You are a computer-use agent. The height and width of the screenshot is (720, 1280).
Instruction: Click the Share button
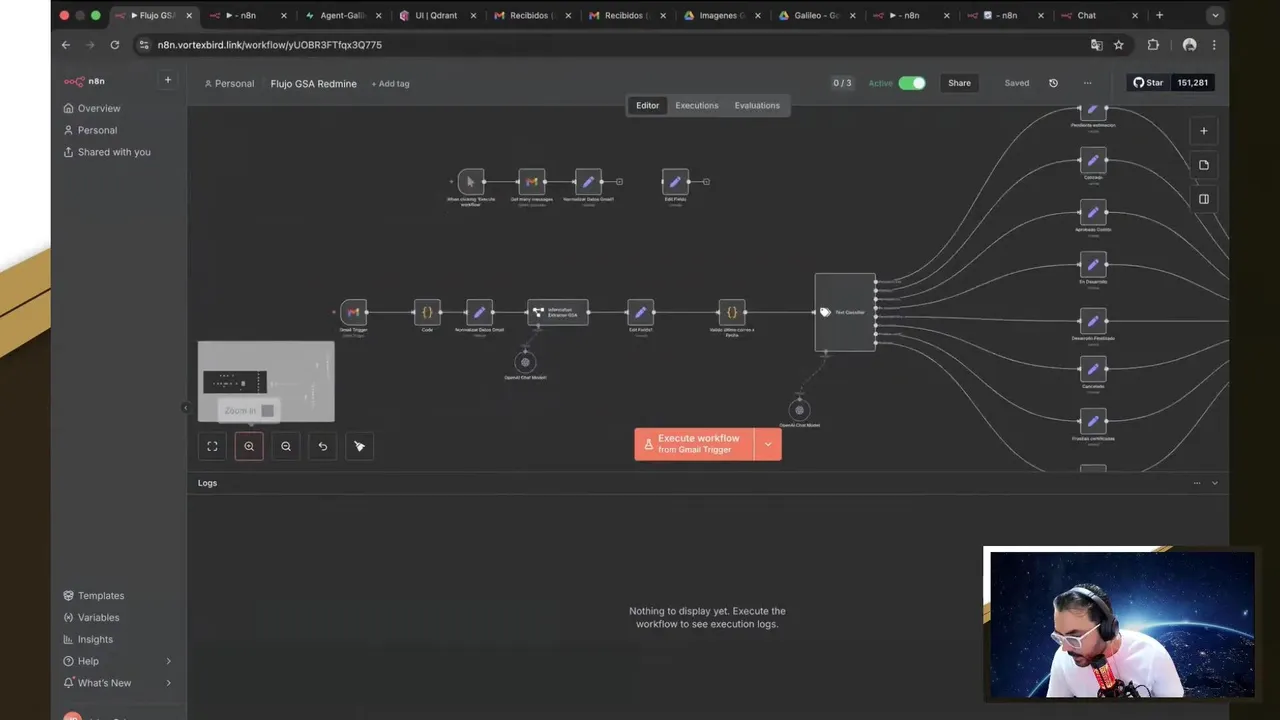(959, 83)
